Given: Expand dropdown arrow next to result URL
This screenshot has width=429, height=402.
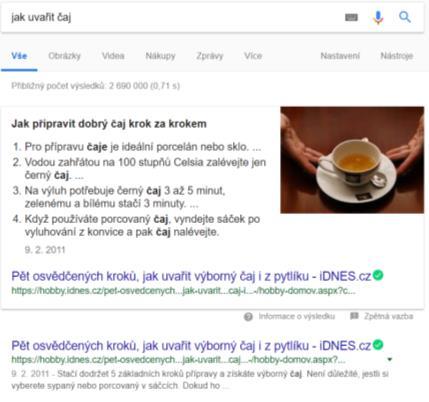Looking at the screenshot, I should click(x=389, y=360).
